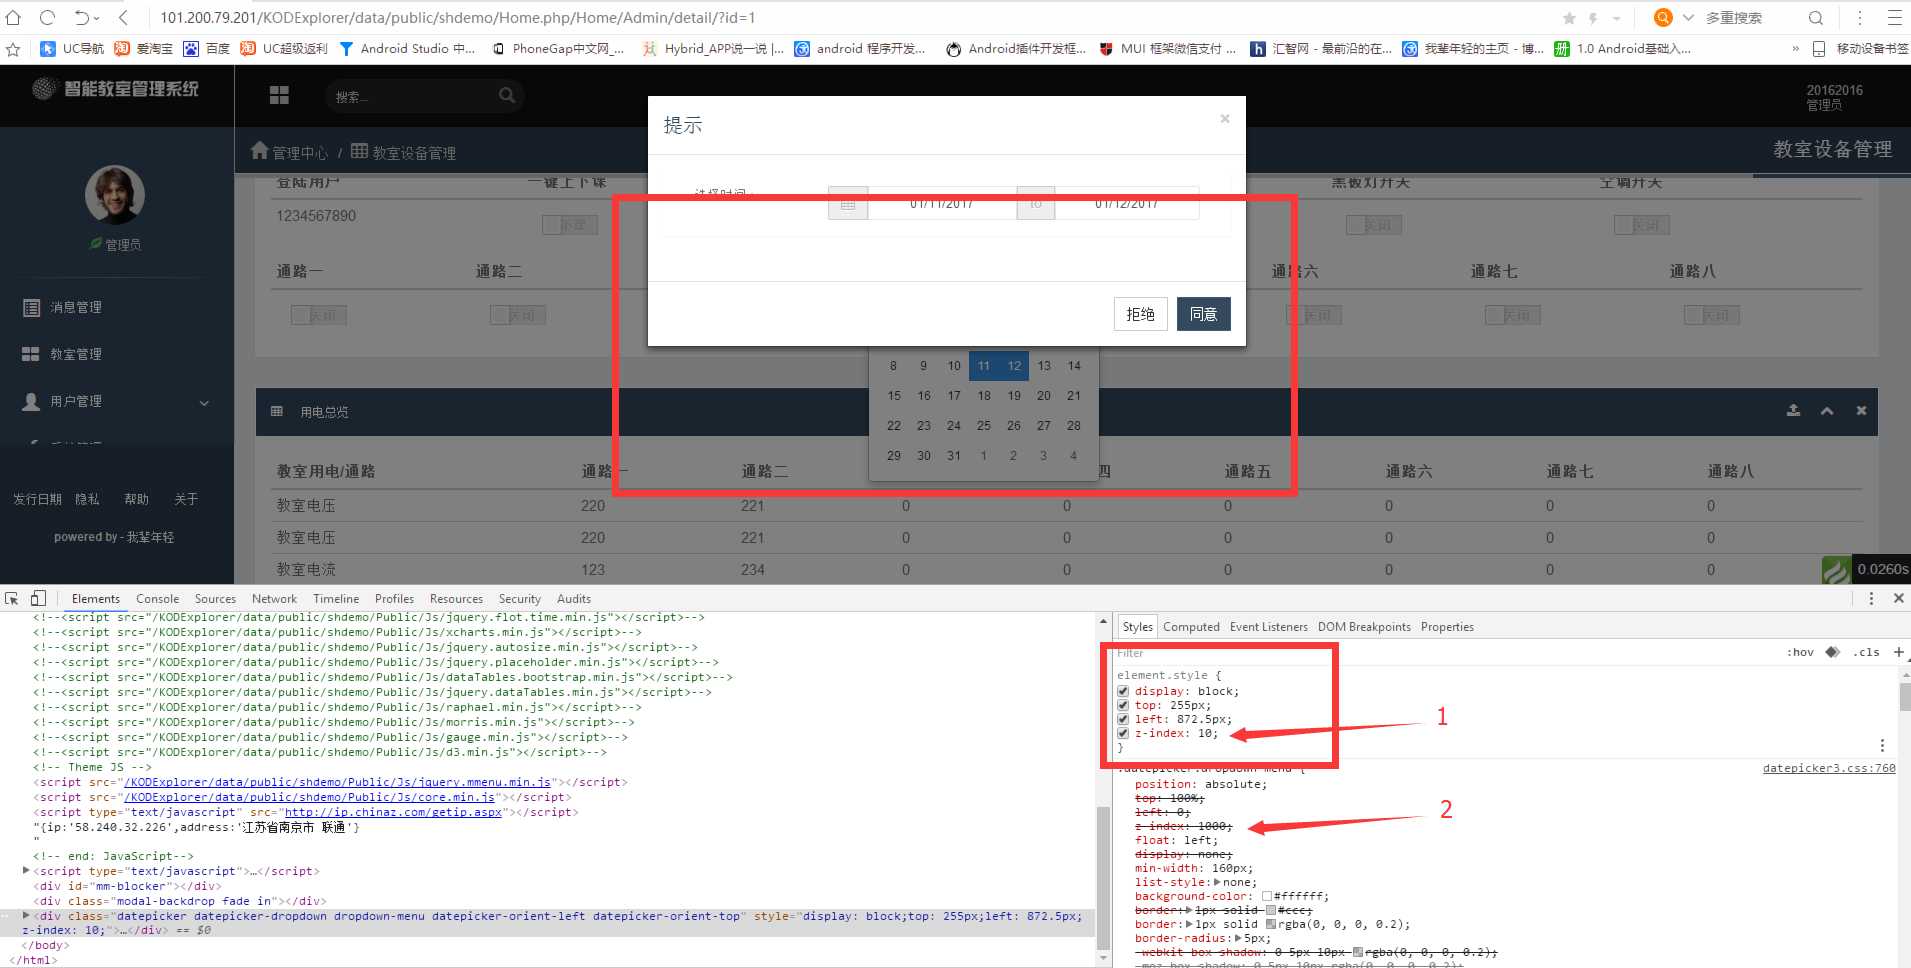Image resolution: width=1911 pixels, height=968 pixels.
Task: Click the magnifier icon in the dark search box
Action: click(507, 95)
